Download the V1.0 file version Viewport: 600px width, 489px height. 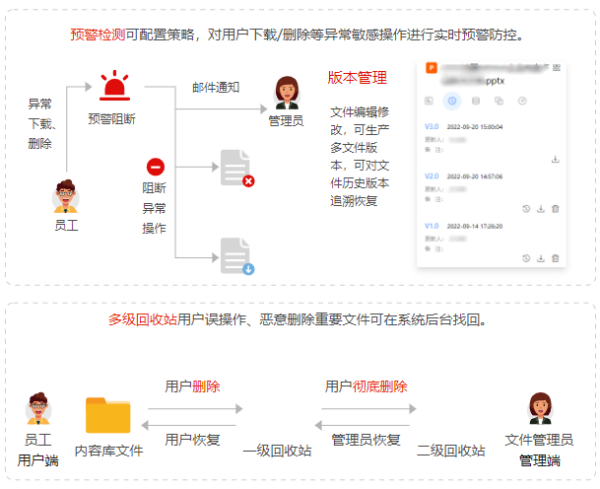(541, 259)
